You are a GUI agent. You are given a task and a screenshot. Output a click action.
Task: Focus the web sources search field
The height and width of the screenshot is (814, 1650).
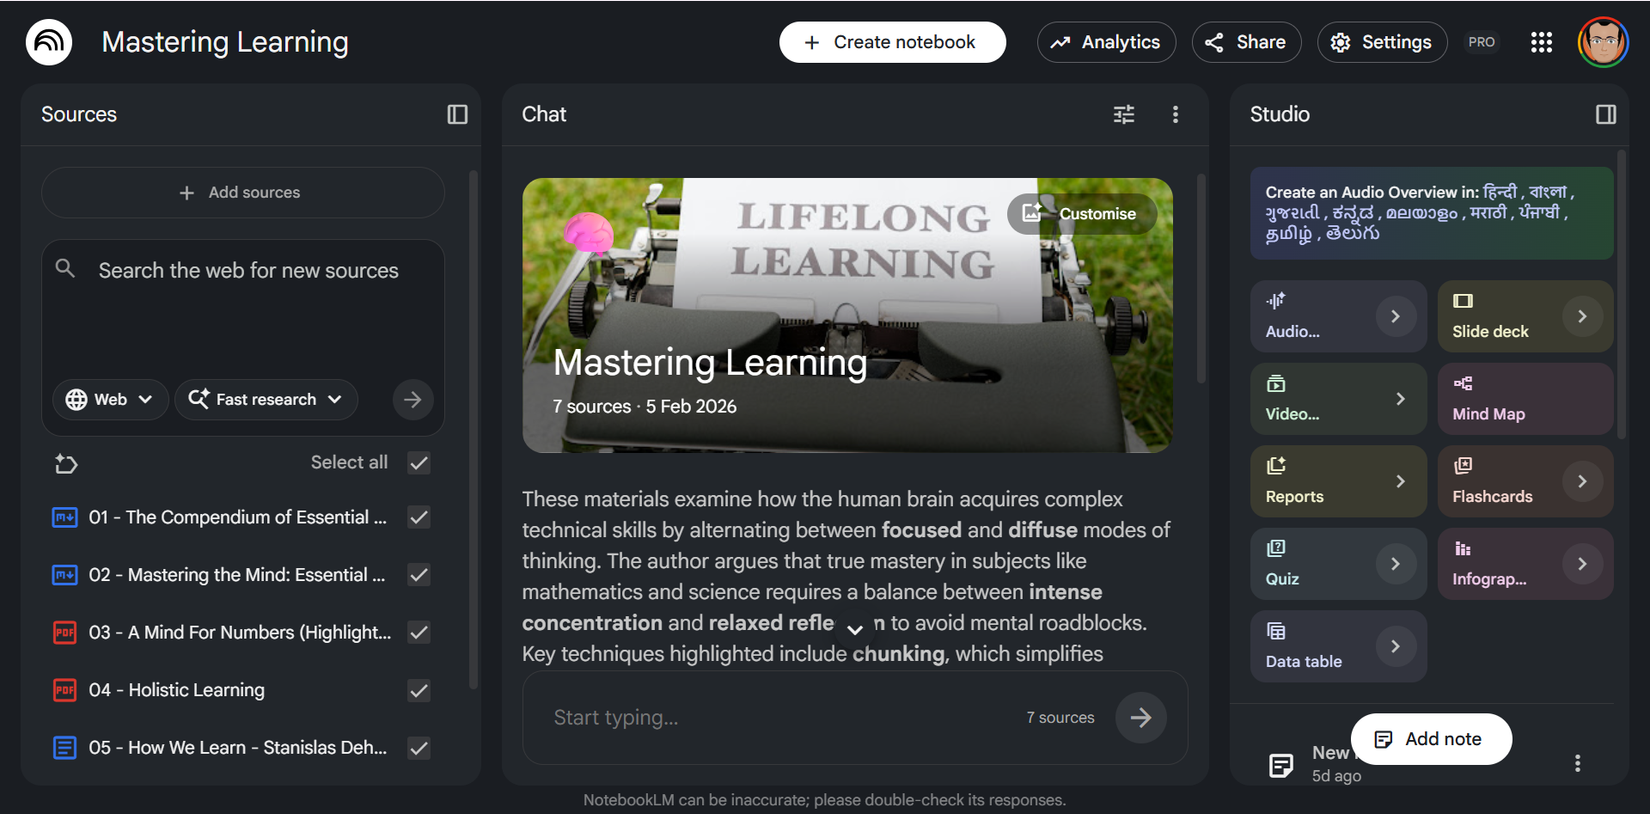tap(248, 270)
